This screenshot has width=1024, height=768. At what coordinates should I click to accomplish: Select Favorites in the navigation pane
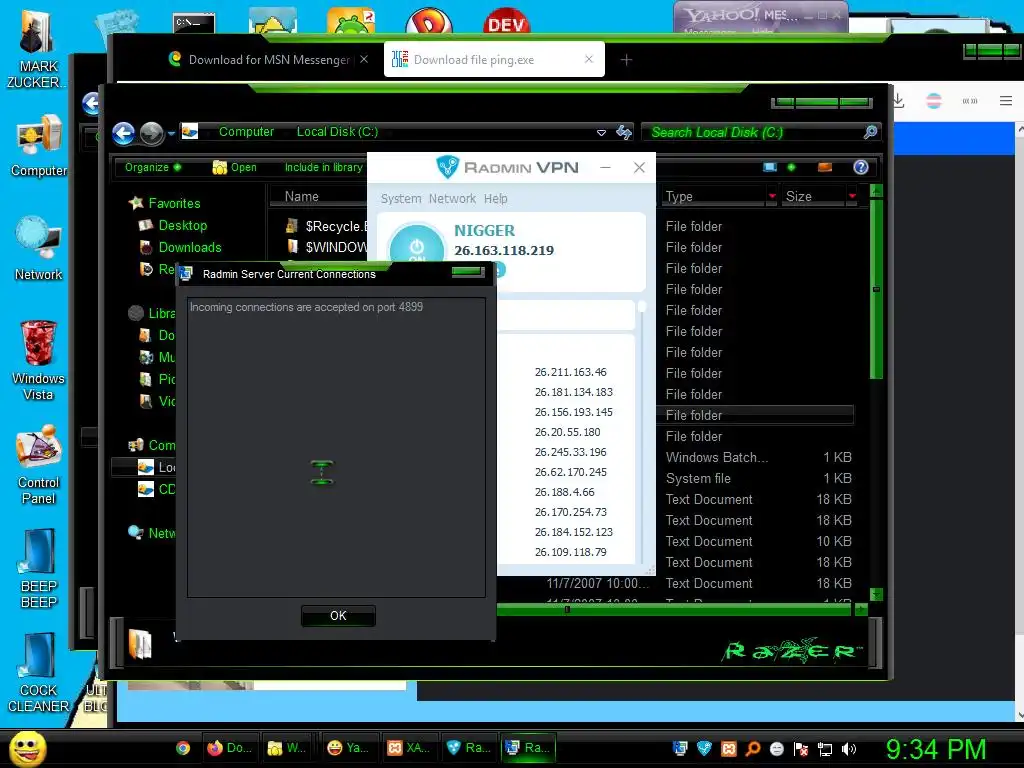165,203
